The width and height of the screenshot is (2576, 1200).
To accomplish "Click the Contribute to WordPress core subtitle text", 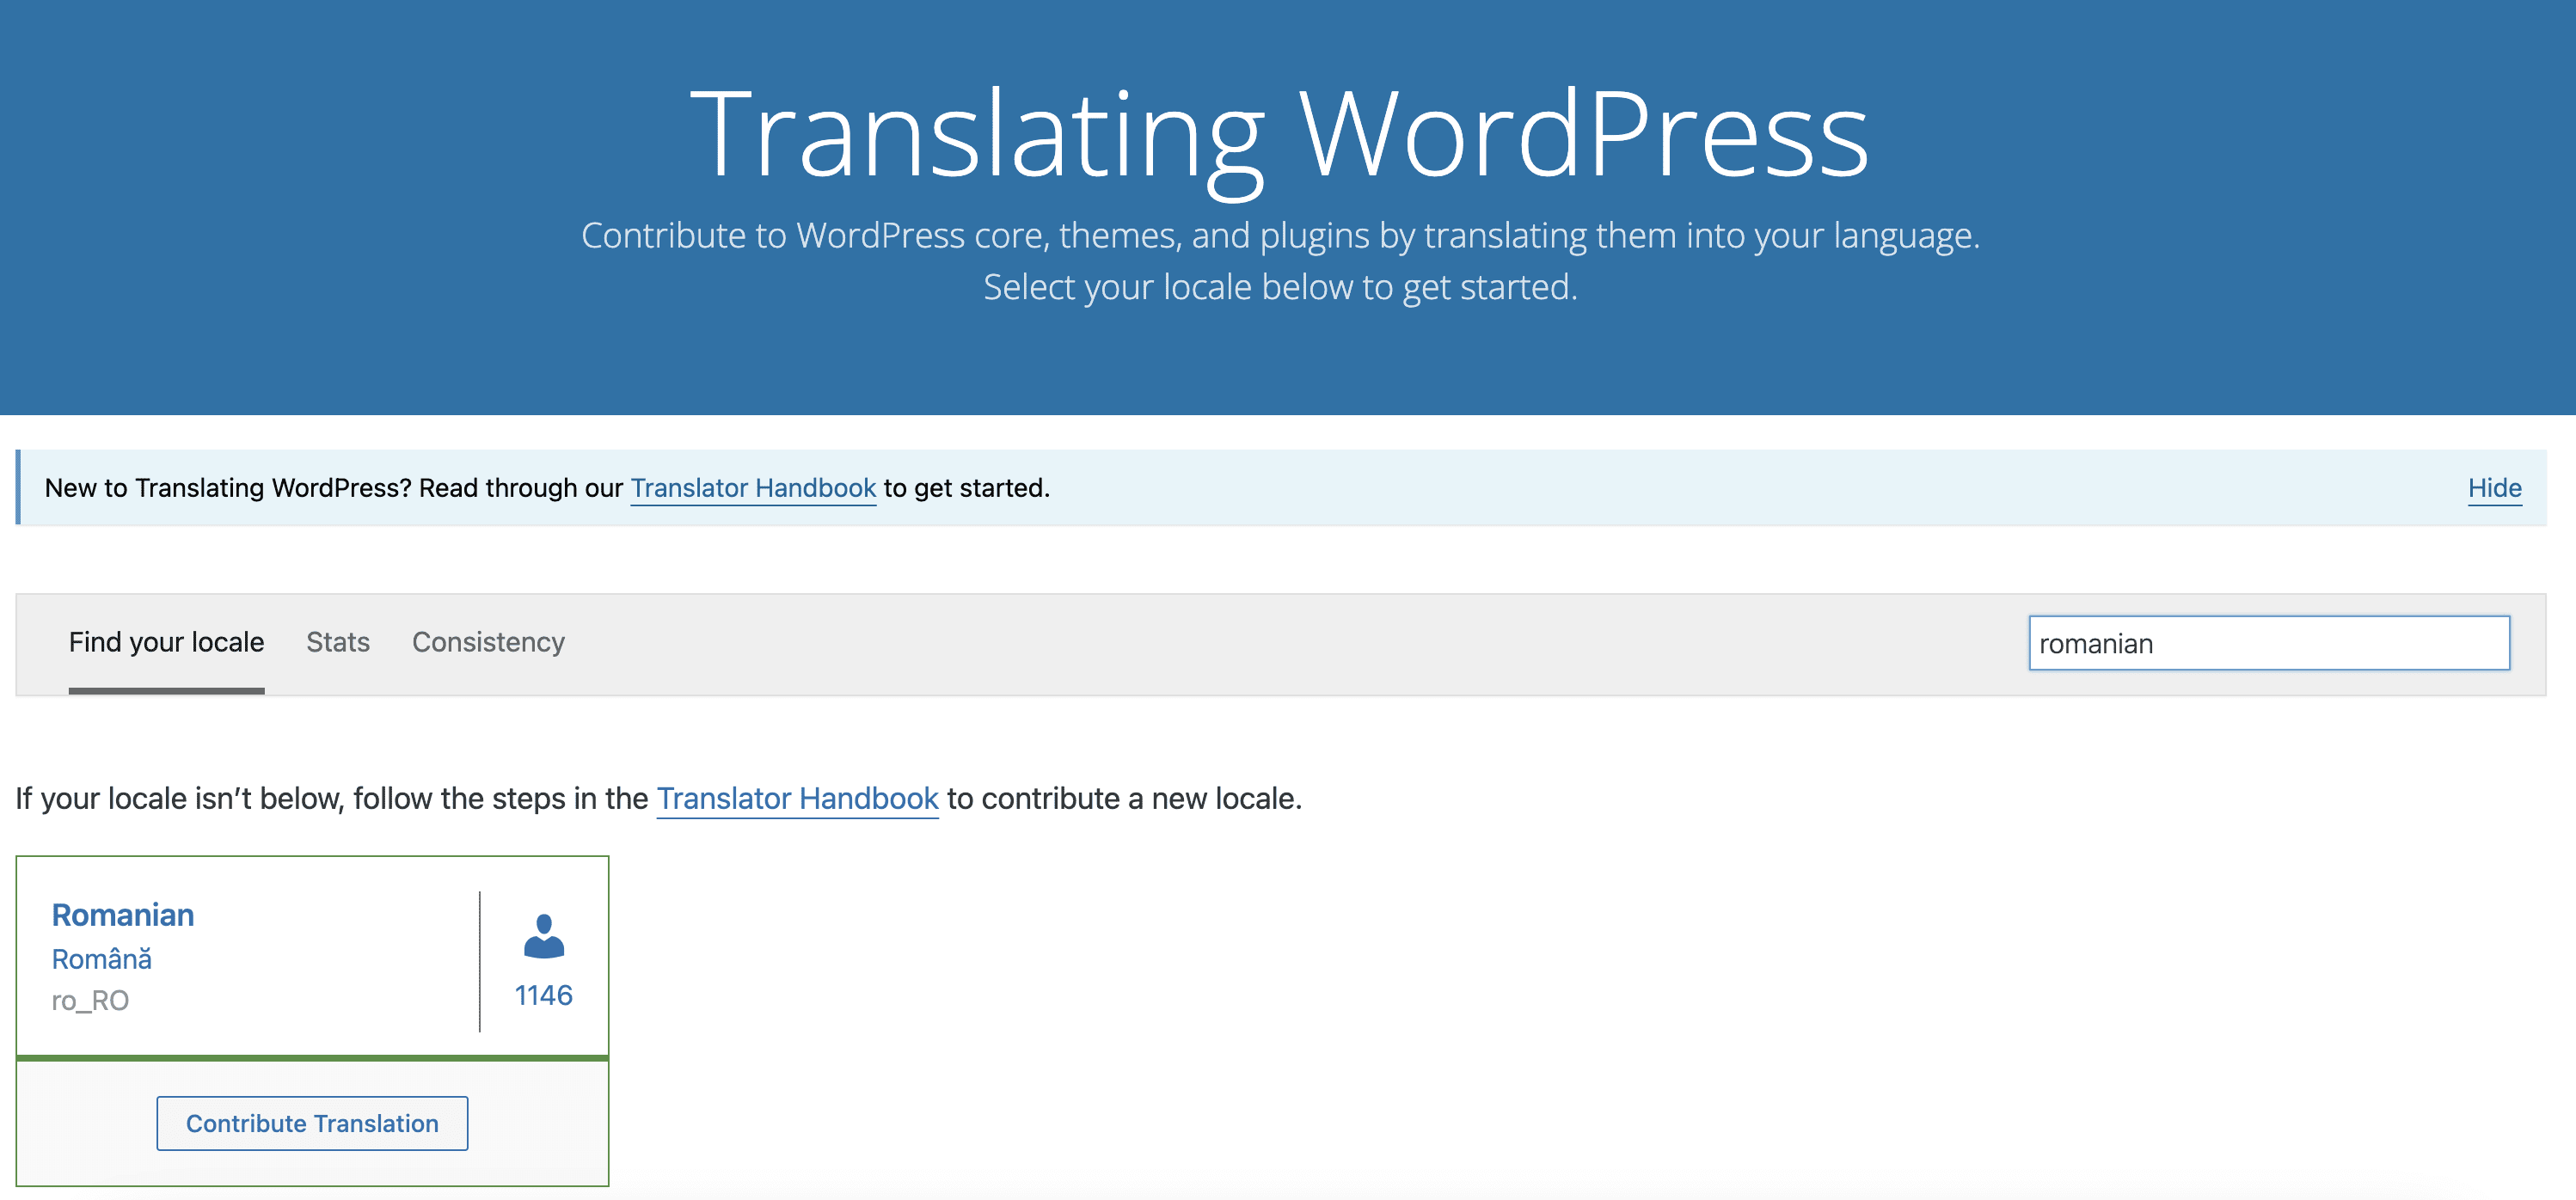I will pos(1280,236).
